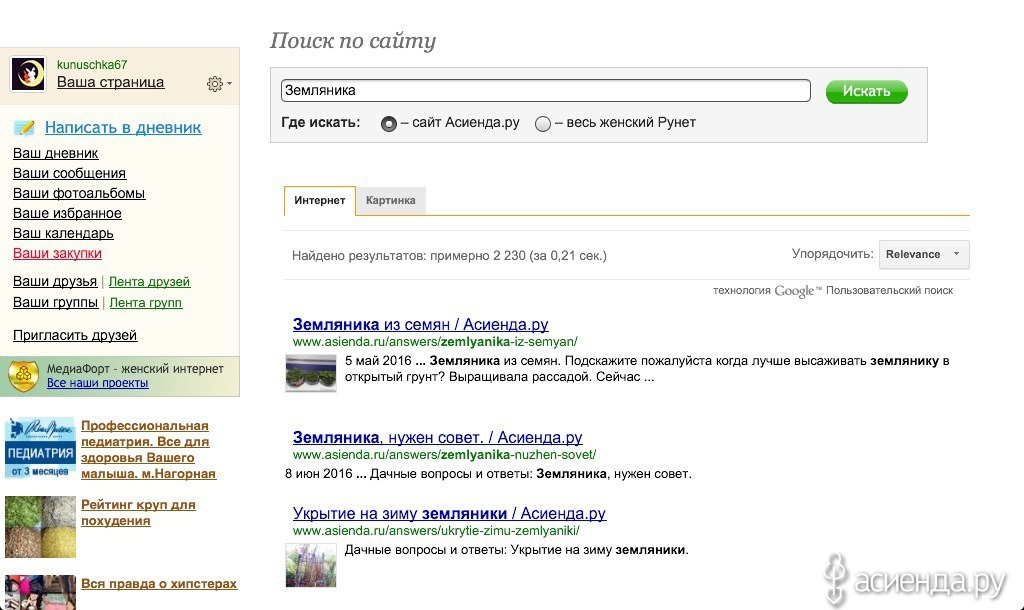Open Ваше избранное
1024x610 pixels.
(x=67, y=213)
